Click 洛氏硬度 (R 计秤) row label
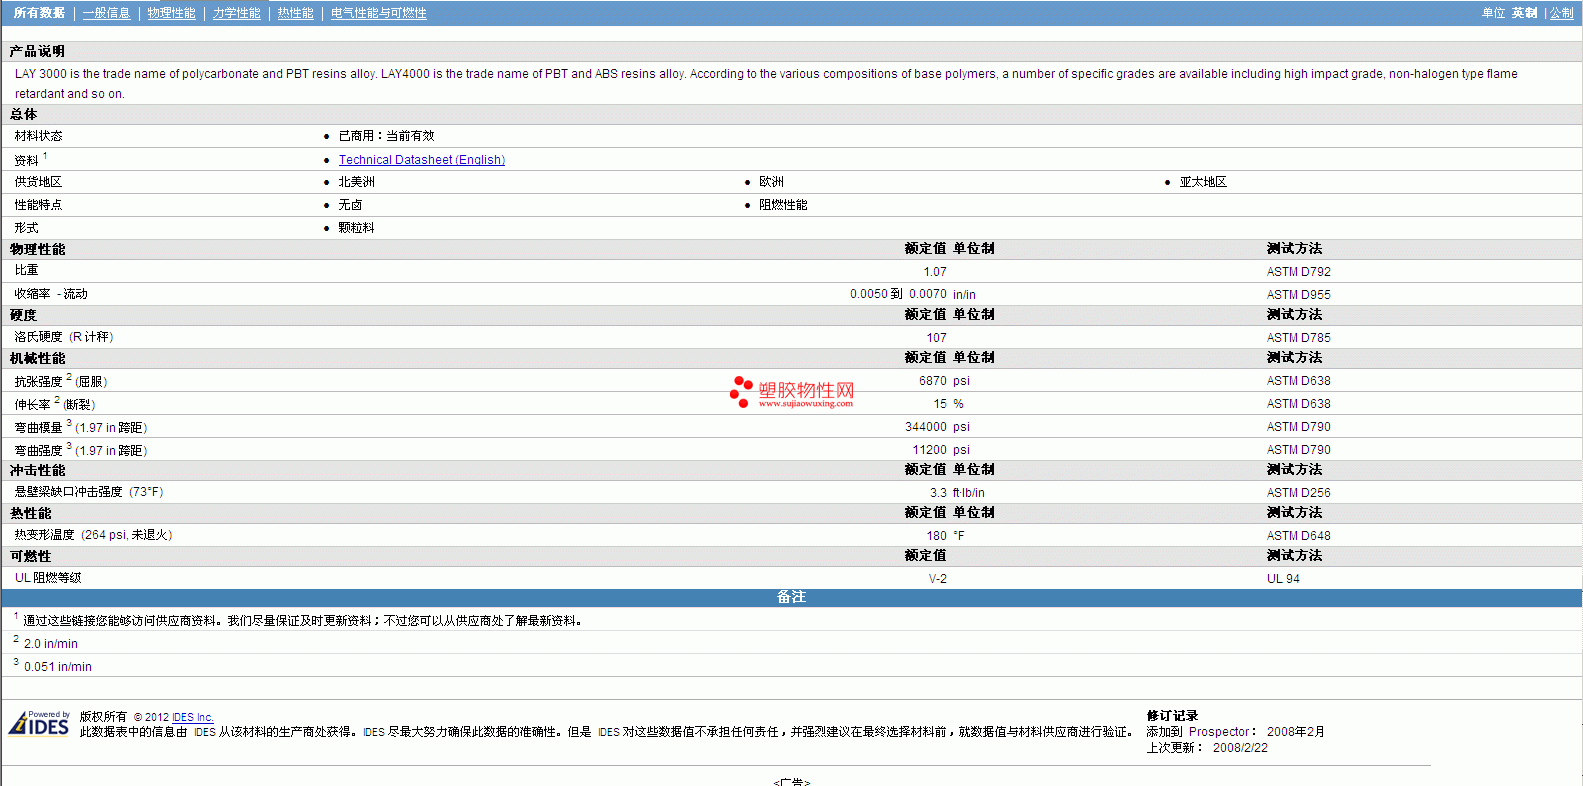 coord(64,337)
